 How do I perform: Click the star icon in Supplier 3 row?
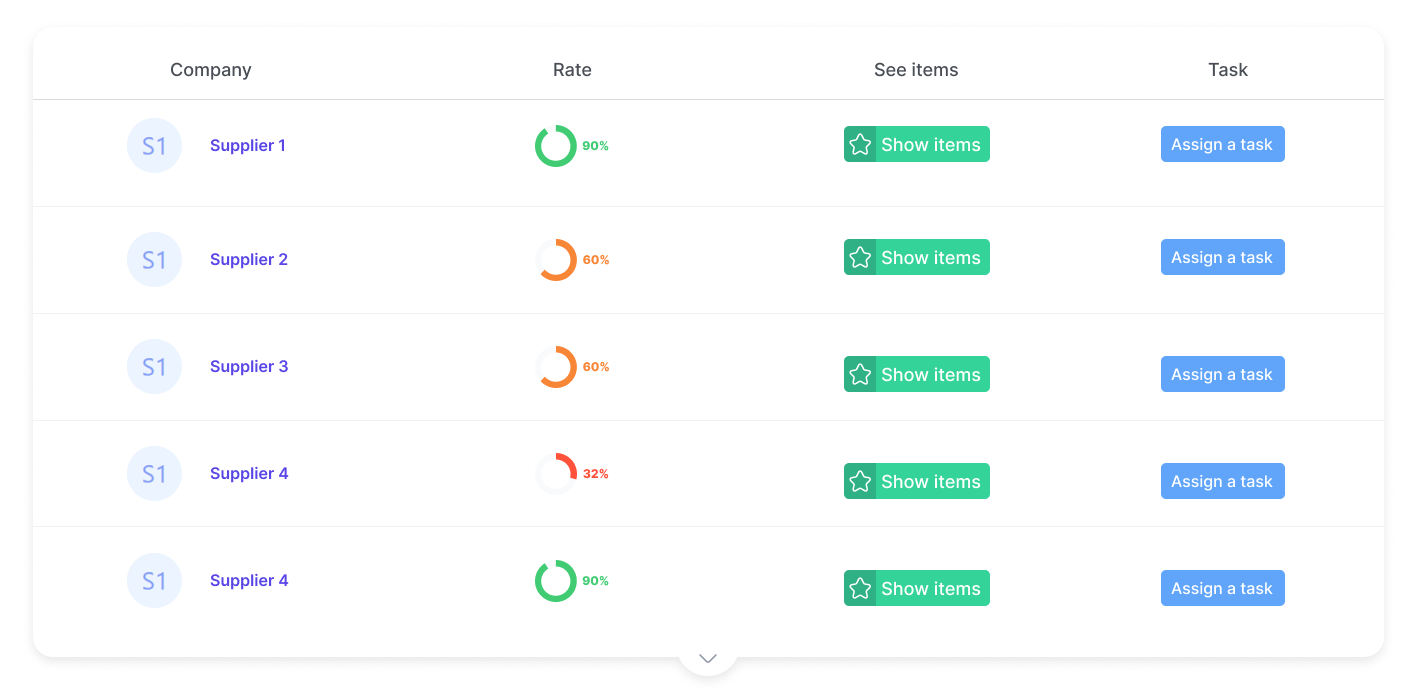tap(860, 375)
